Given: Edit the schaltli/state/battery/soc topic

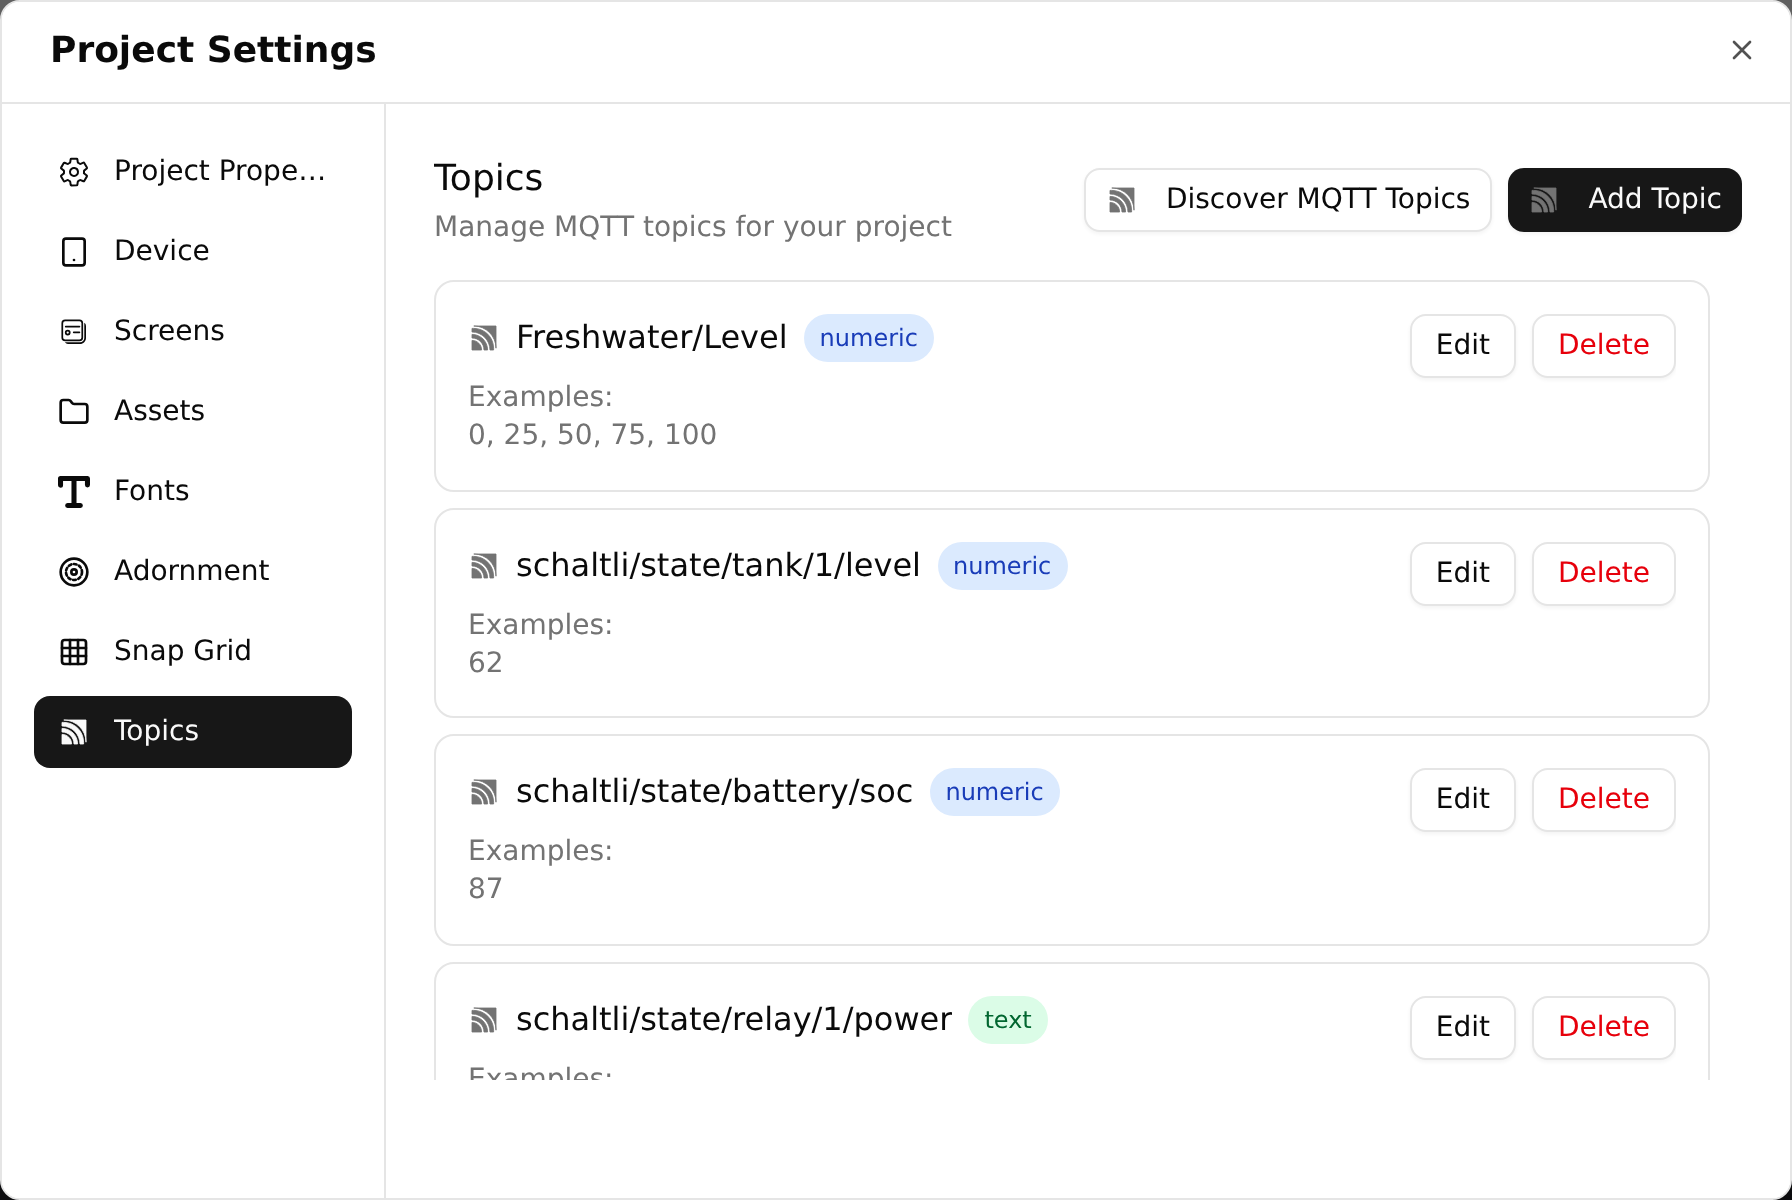Looking at the screenshot, I should coord(1463,800).
